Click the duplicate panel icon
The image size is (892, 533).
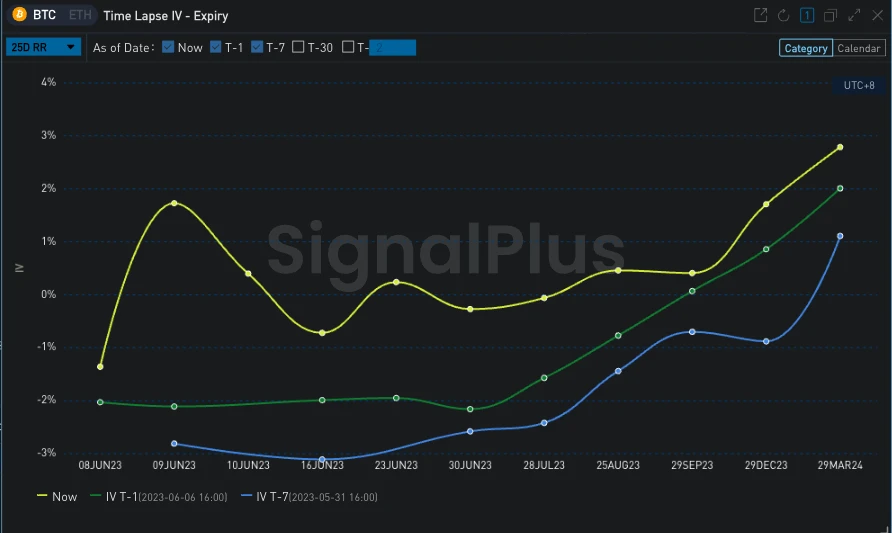[x=831, y=15]
